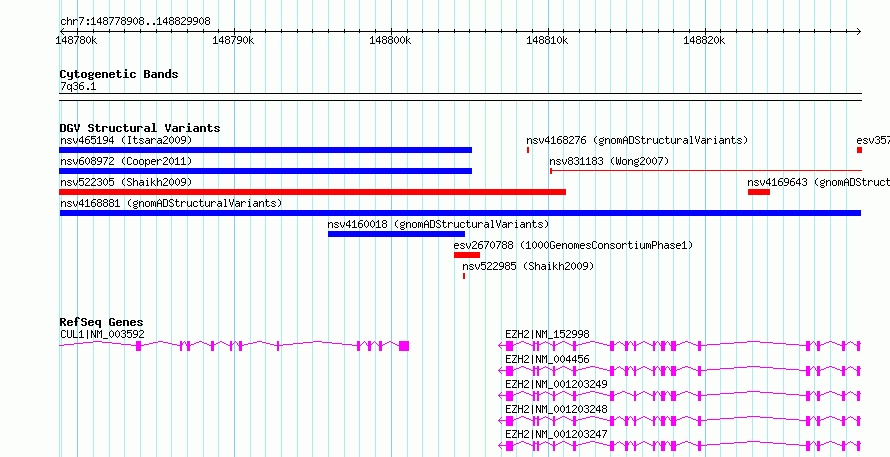Click the 148790k ruler tick label
Image resolution: width=890 pixels, height=457 pixels.
[x=233, y=40]
